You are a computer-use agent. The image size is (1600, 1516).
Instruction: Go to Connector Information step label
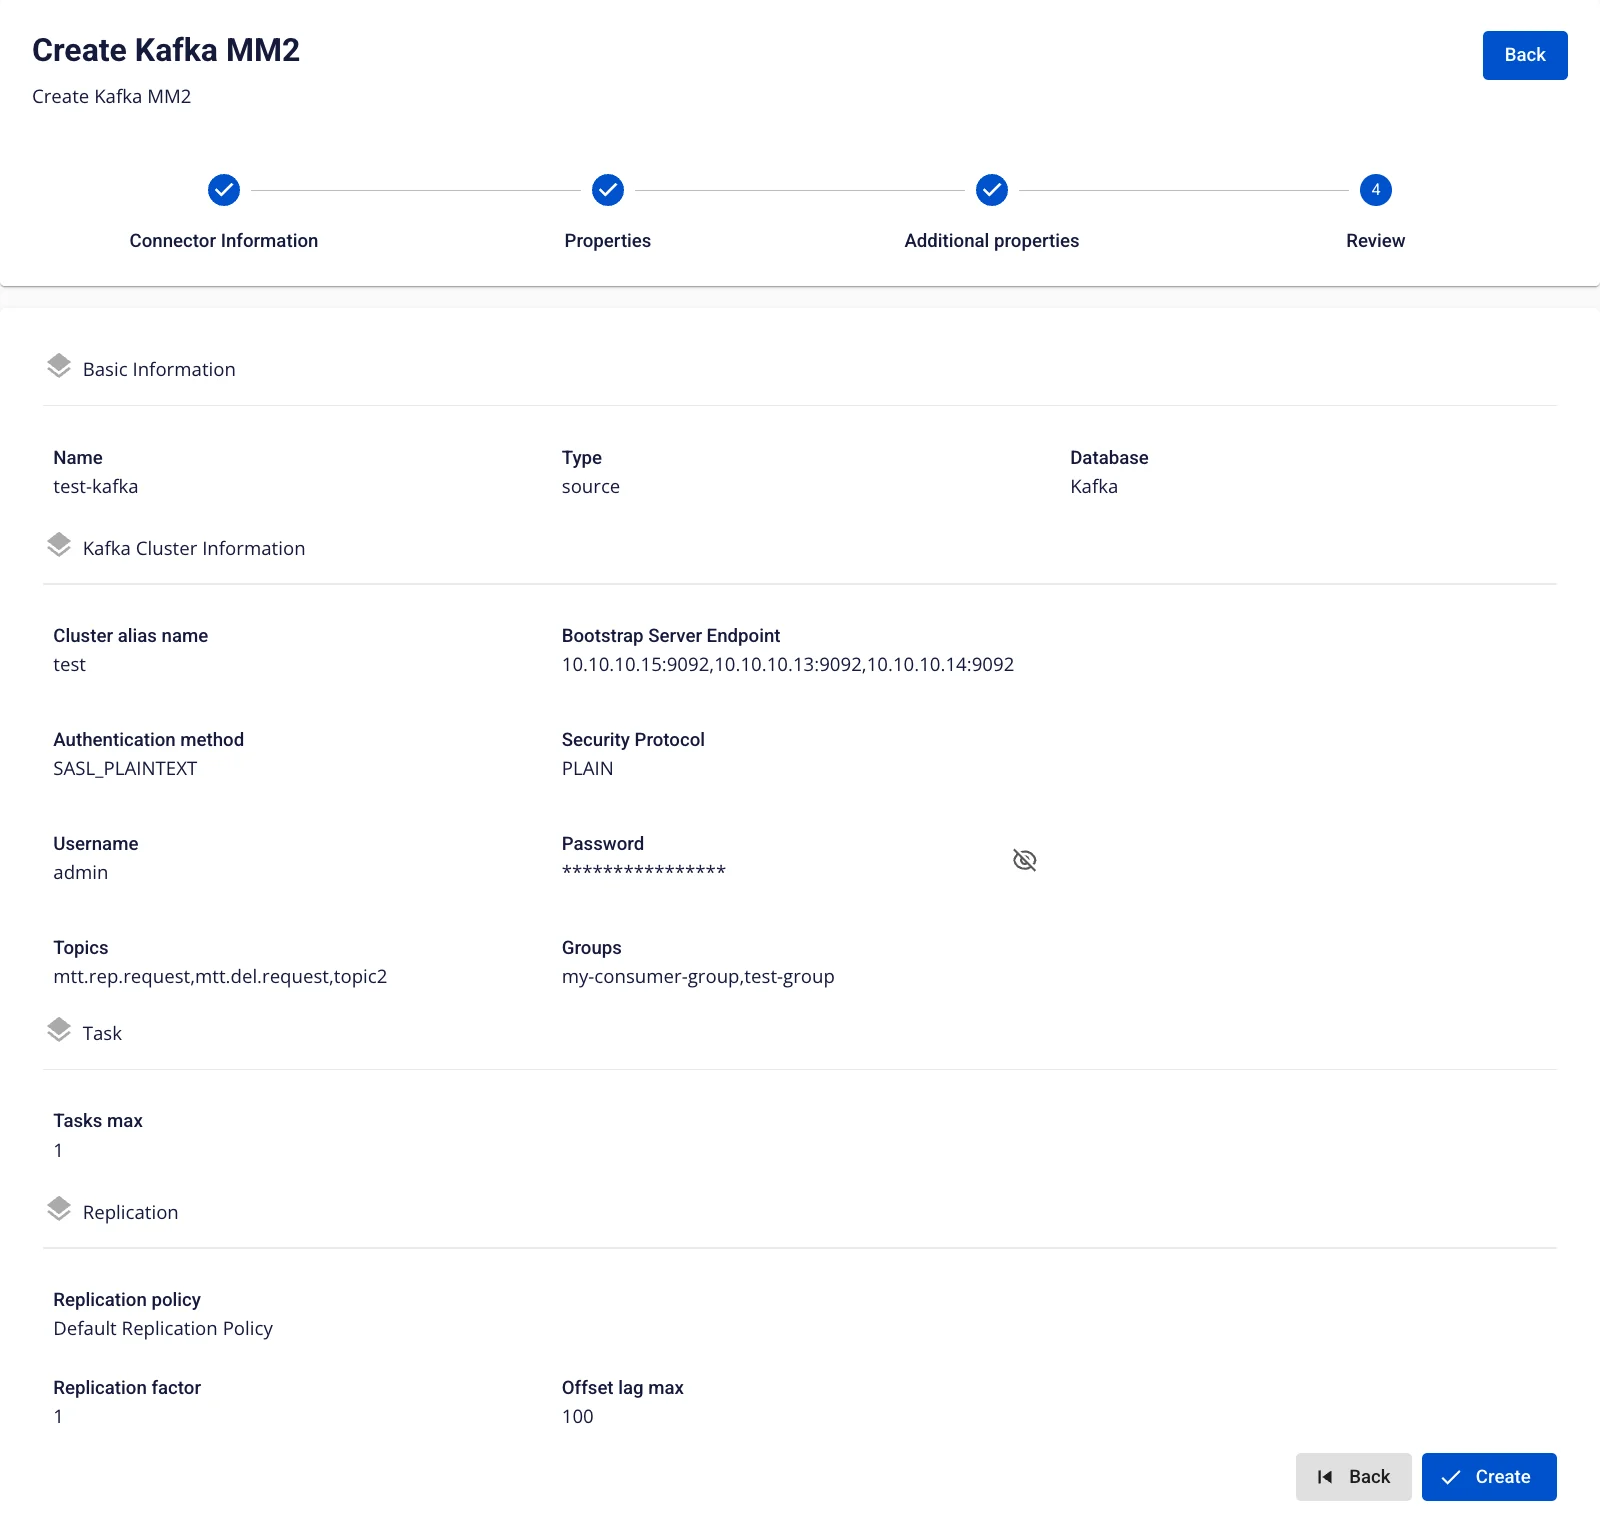224,241
